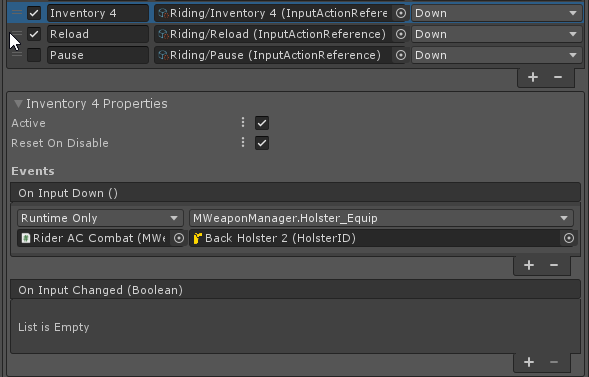The width and height of the screenshot is (589, 377).
Task: Toggle the Active property checkbox
Action: point(262,123)
